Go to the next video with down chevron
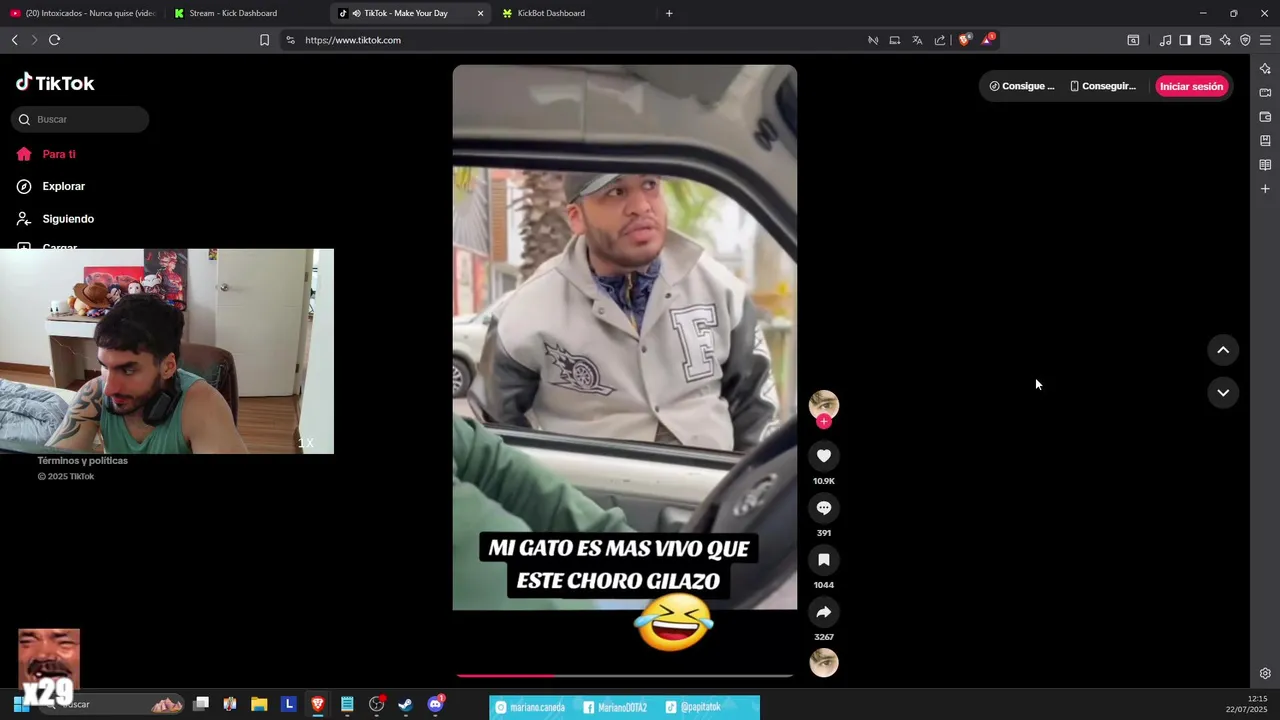Viewport: 1280px width, 720px height. click(1223, 393)
